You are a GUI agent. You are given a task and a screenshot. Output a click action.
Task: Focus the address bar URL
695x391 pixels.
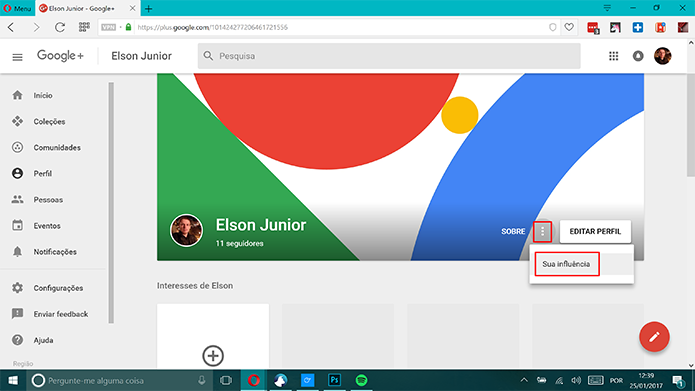click(212, 27)
